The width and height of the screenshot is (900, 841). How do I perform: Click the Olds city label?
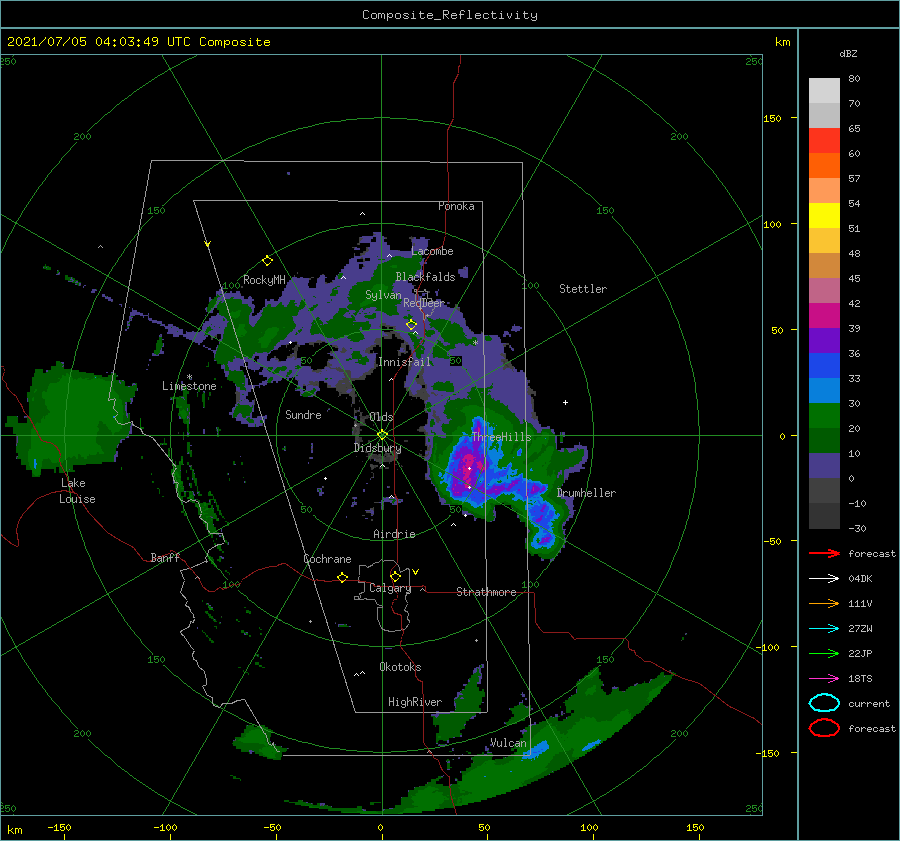pos(381,417)
